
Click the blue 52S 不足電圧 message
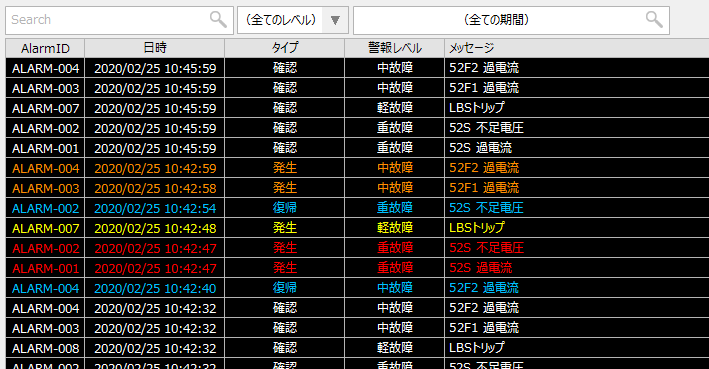point(486,208)
